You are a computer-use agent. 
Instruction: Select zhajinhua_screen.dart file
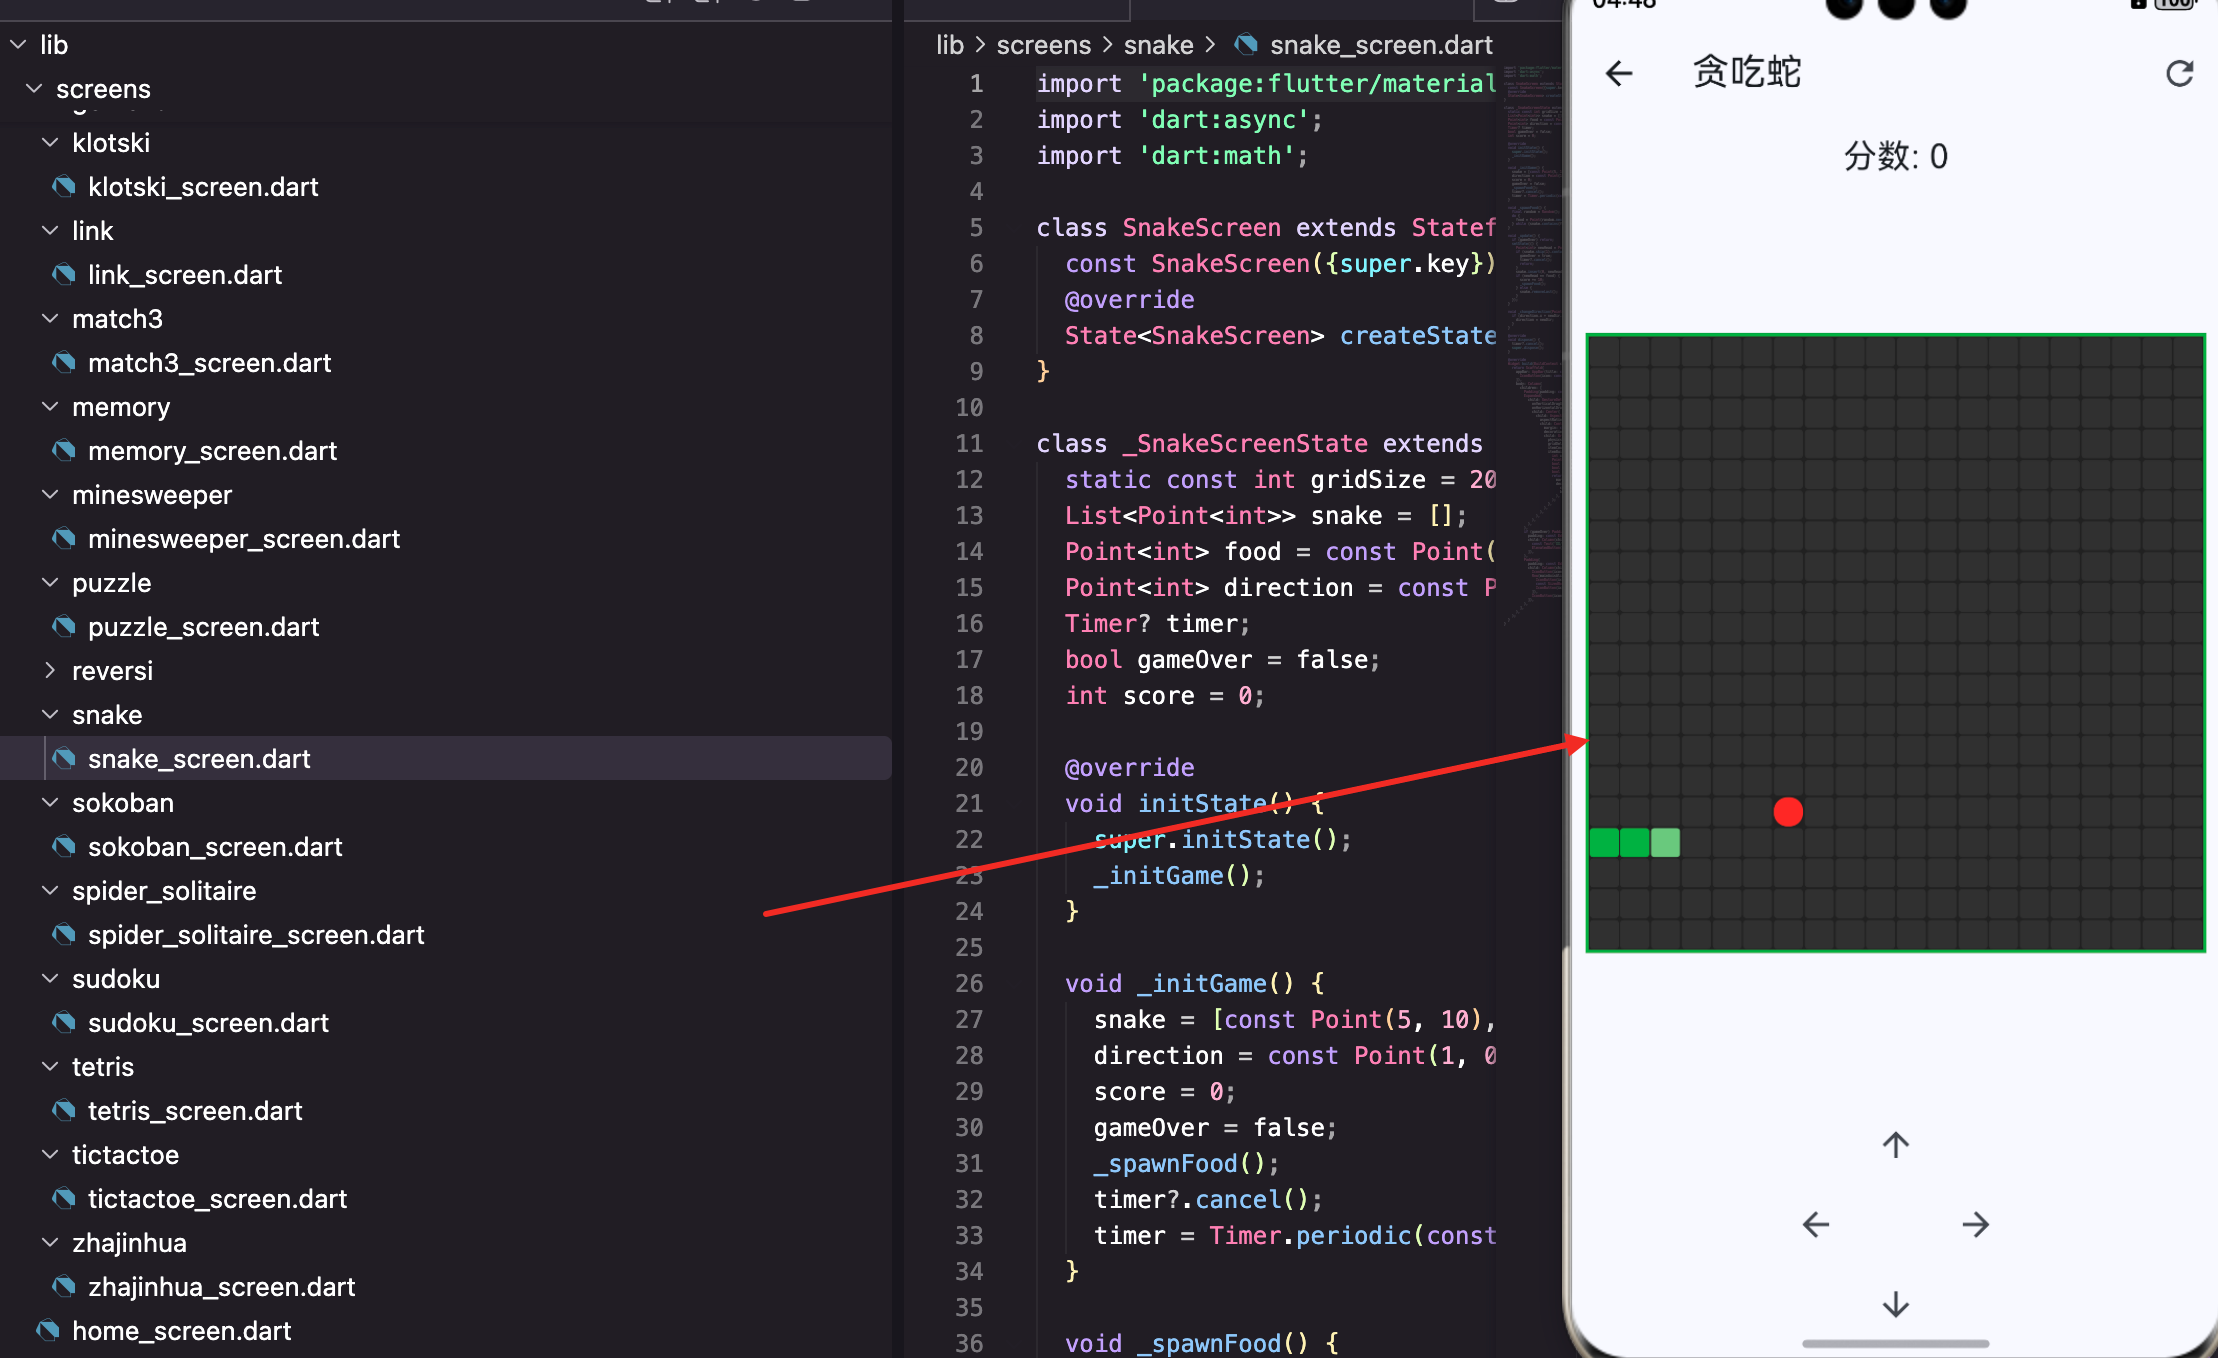point(221,1287)
